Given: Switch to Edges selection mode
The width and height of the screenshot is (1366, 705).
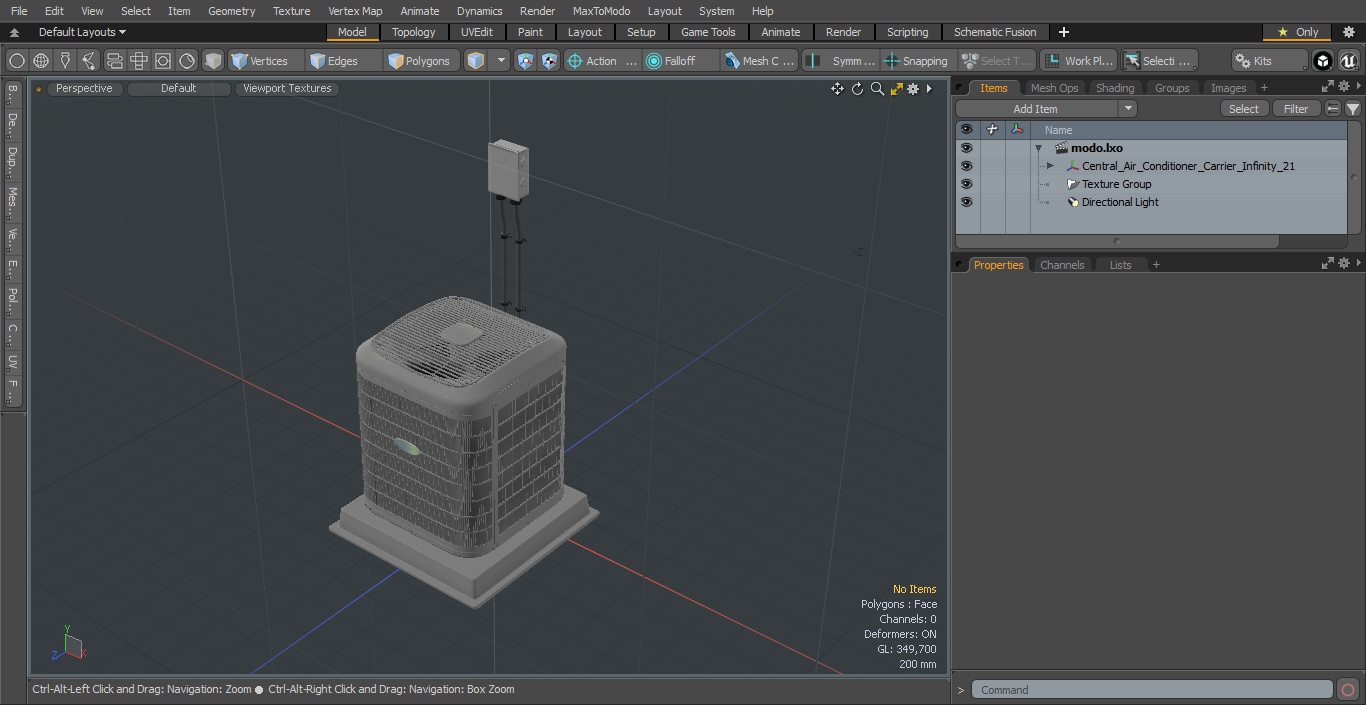Looking at the screenshot, I should click(x=342, y=61).
